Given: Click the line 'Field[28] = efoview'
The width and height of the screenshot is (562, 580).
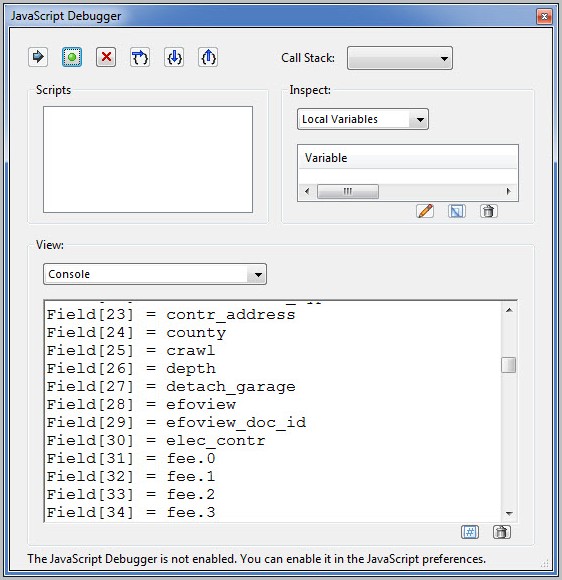Looking at the screenshot, I should click(x=141, y=404).
